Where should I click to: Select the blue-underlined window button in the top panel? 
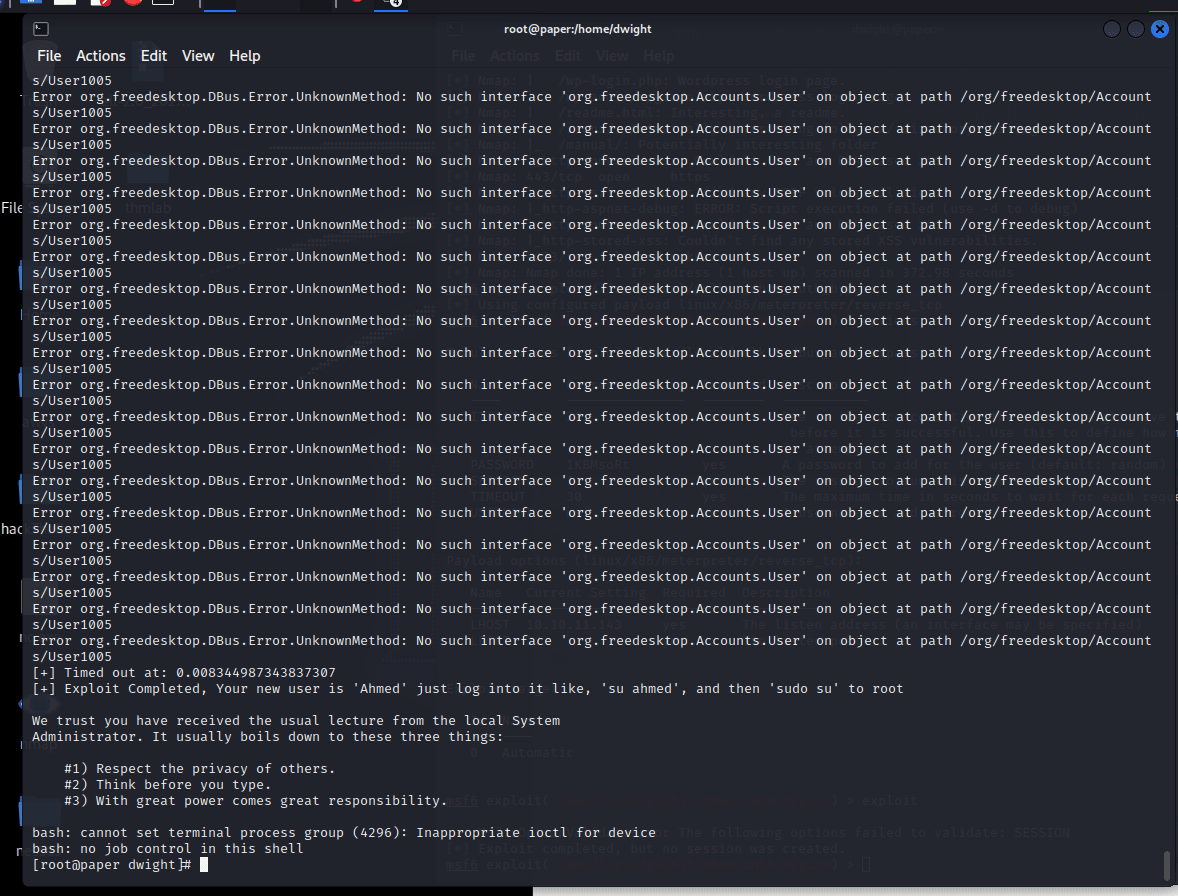(x=220, y=4)
